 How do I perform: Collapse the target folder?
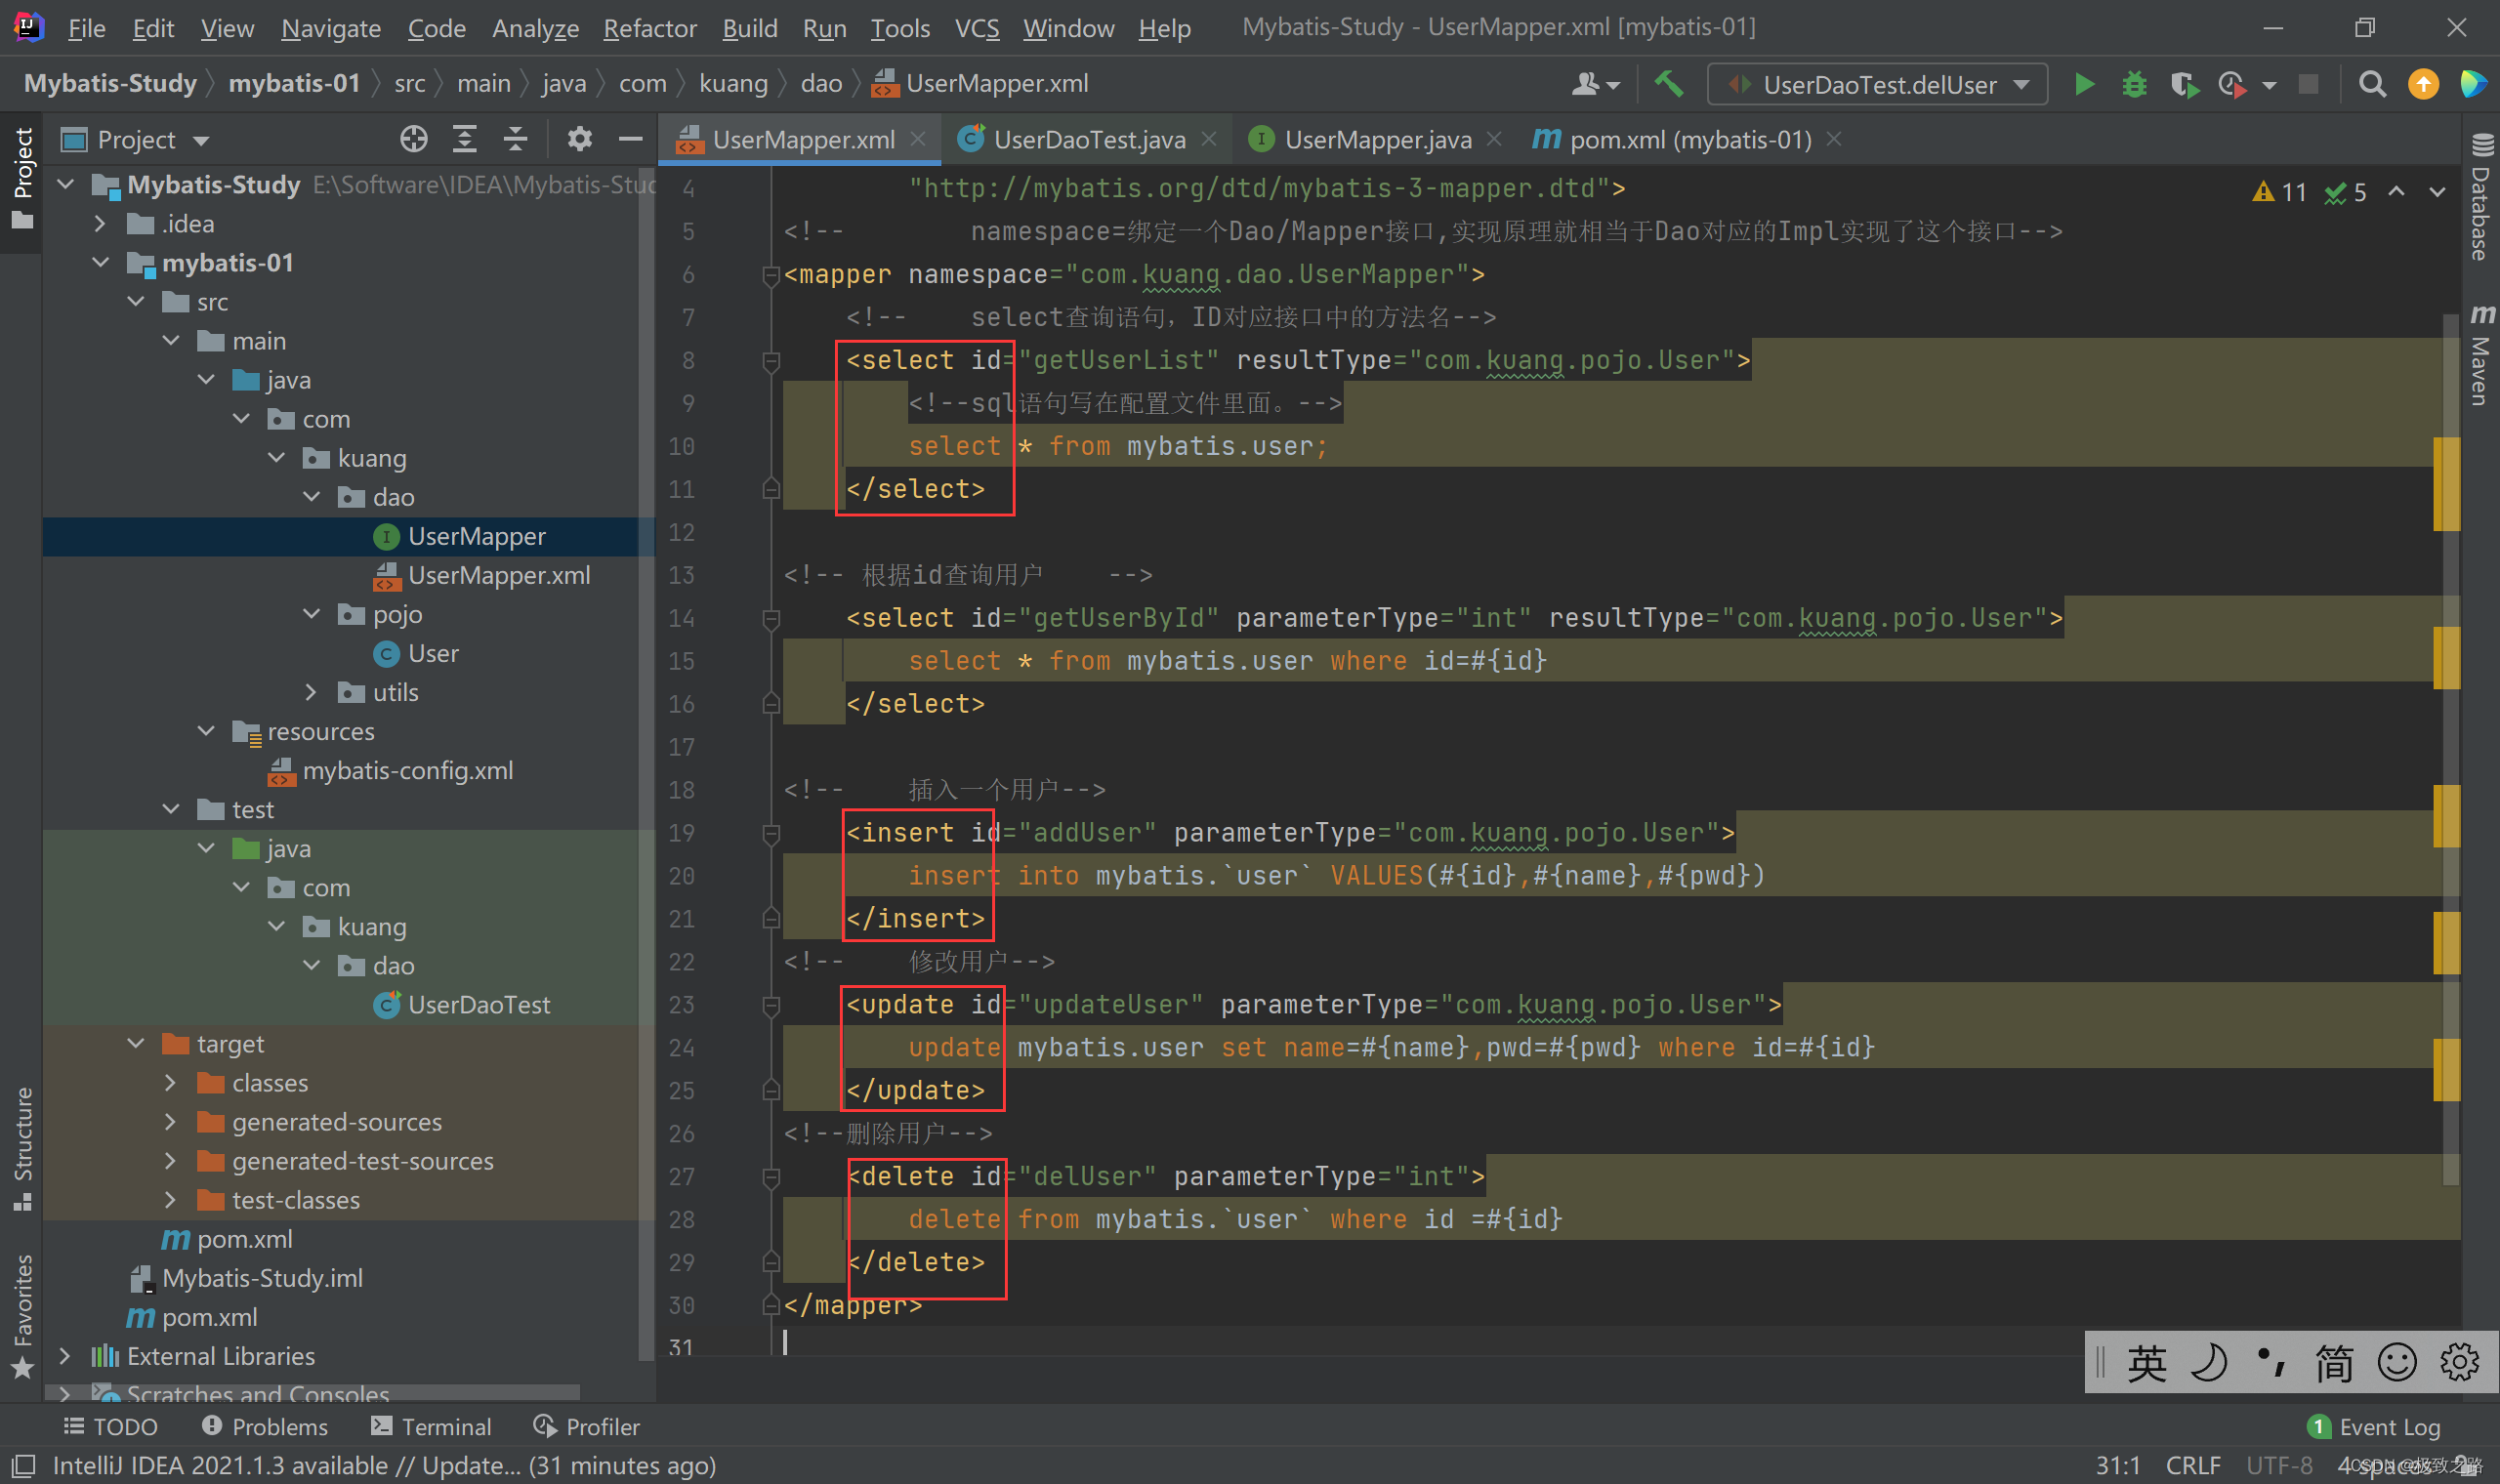point(136,1043)
